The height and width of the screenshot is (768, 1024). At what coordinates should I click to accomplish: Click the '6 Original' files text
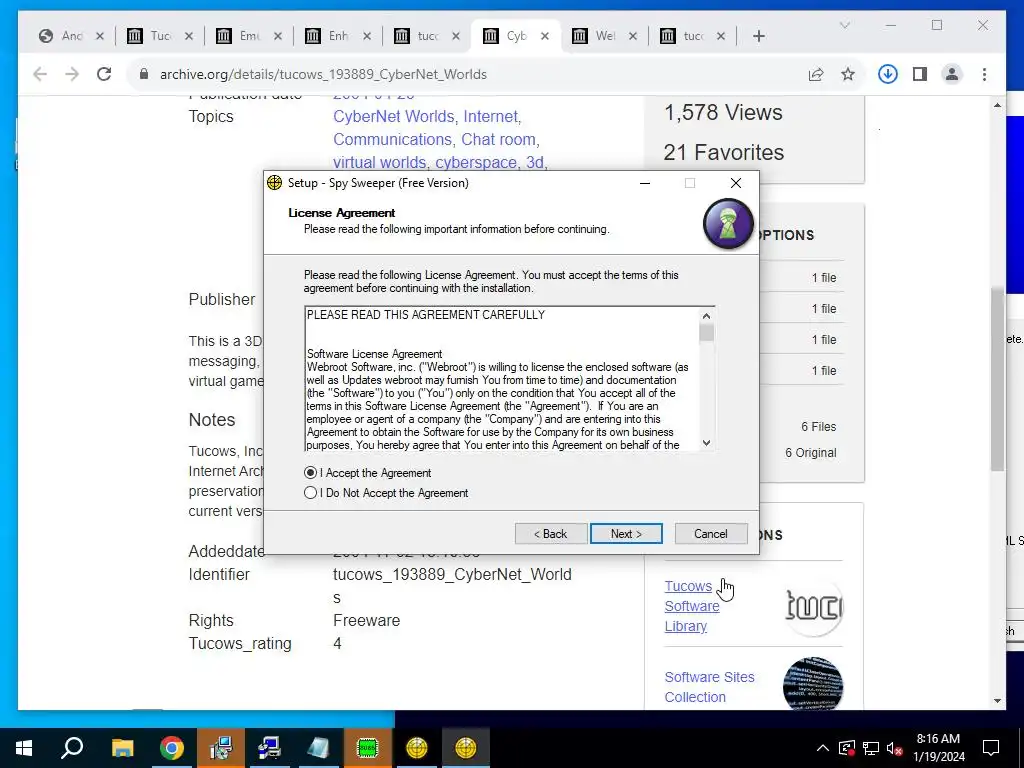(x=810, y=453)
